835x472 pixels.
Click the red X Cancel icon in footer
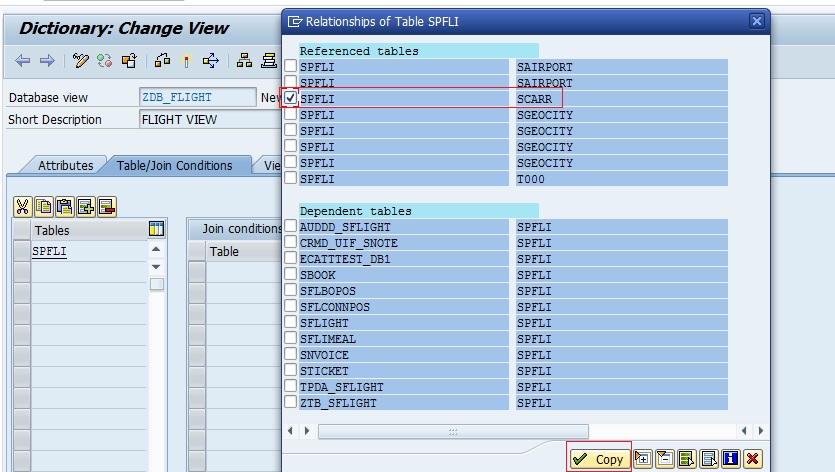pyautogui.click(x=752, y=459)
